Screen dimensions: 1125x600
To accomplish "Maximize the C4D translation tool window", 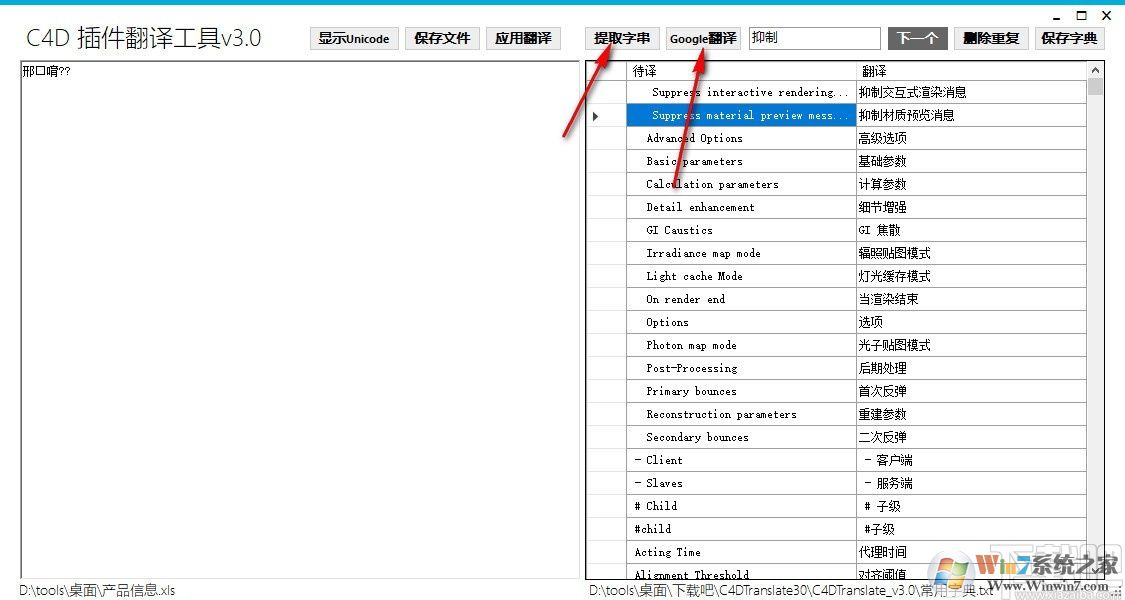I will (x=1081, y=16).
